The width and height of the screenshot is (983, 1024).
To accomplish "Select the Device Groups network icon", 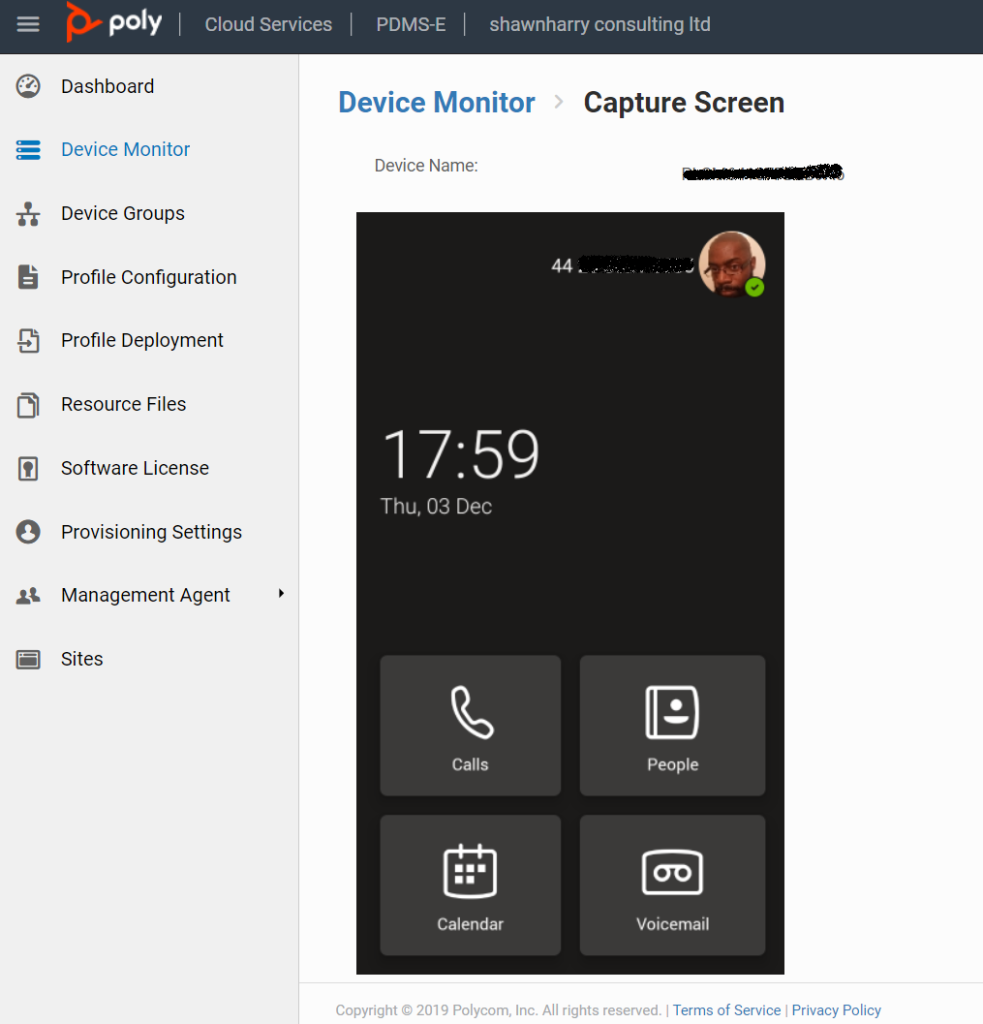I will [x=28, y=213].
